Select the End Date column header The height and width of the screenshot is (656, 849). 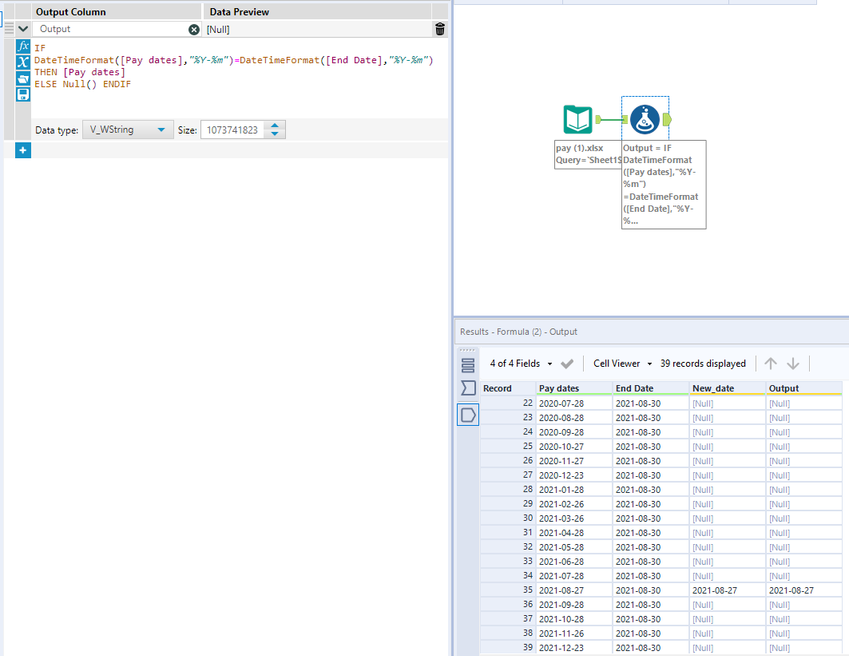(x=651, y=388)
